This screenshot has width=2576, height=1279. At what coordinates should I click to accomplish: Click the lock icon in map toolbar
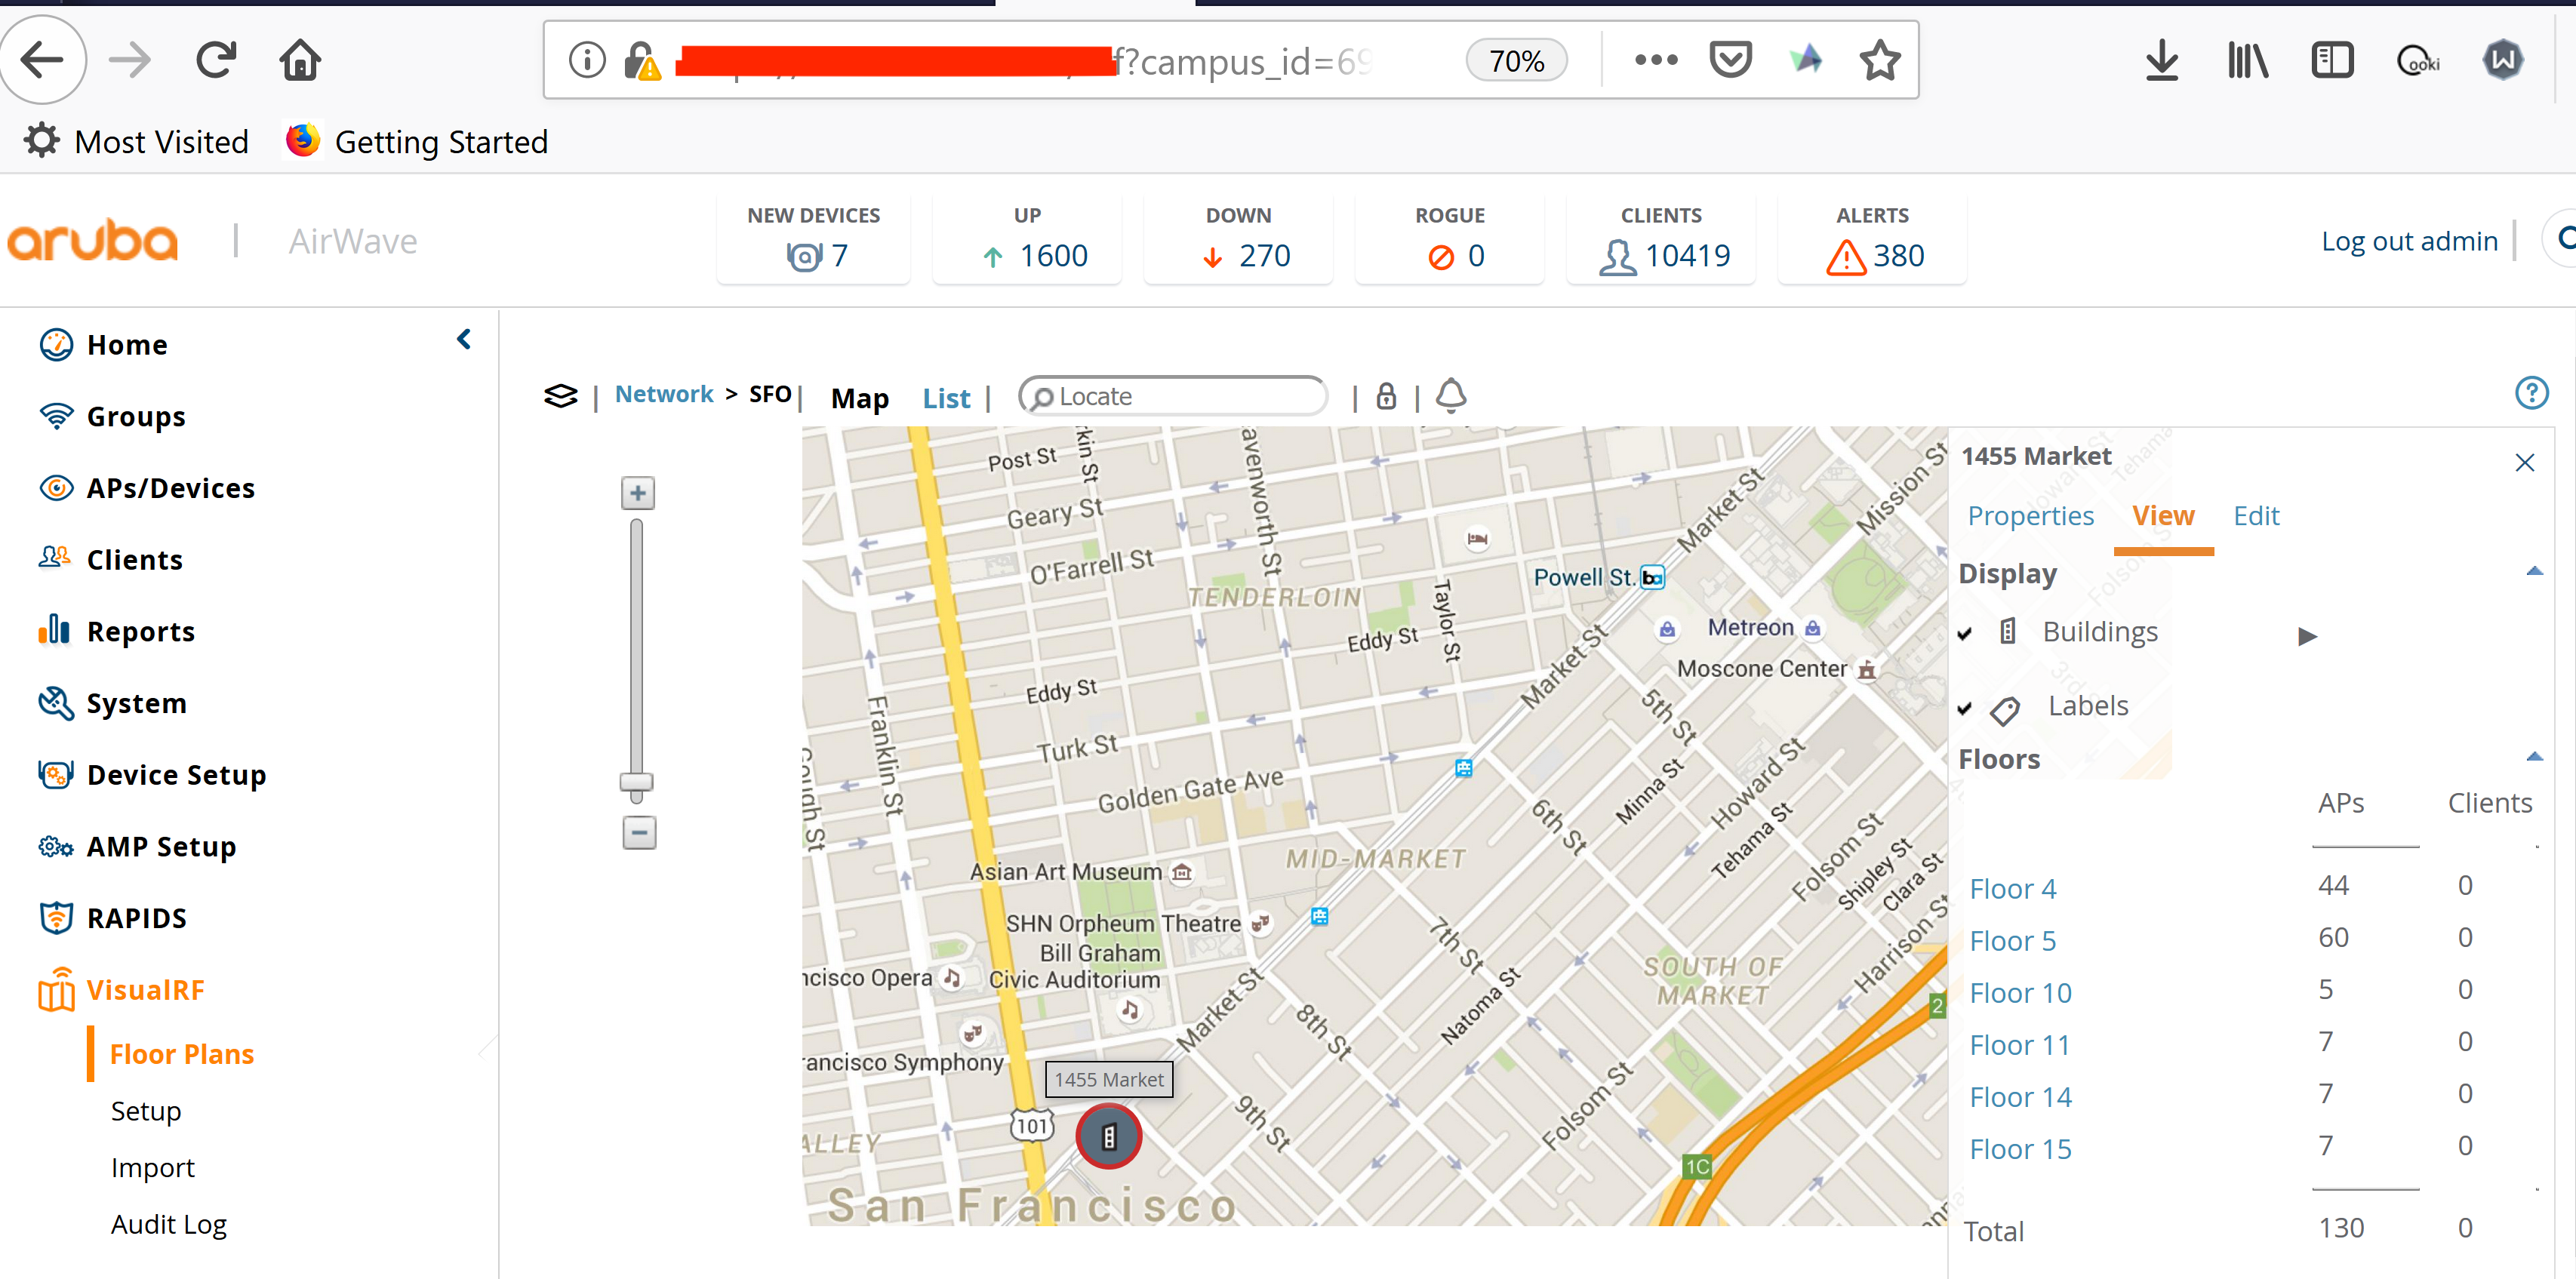pos(1386,396)
